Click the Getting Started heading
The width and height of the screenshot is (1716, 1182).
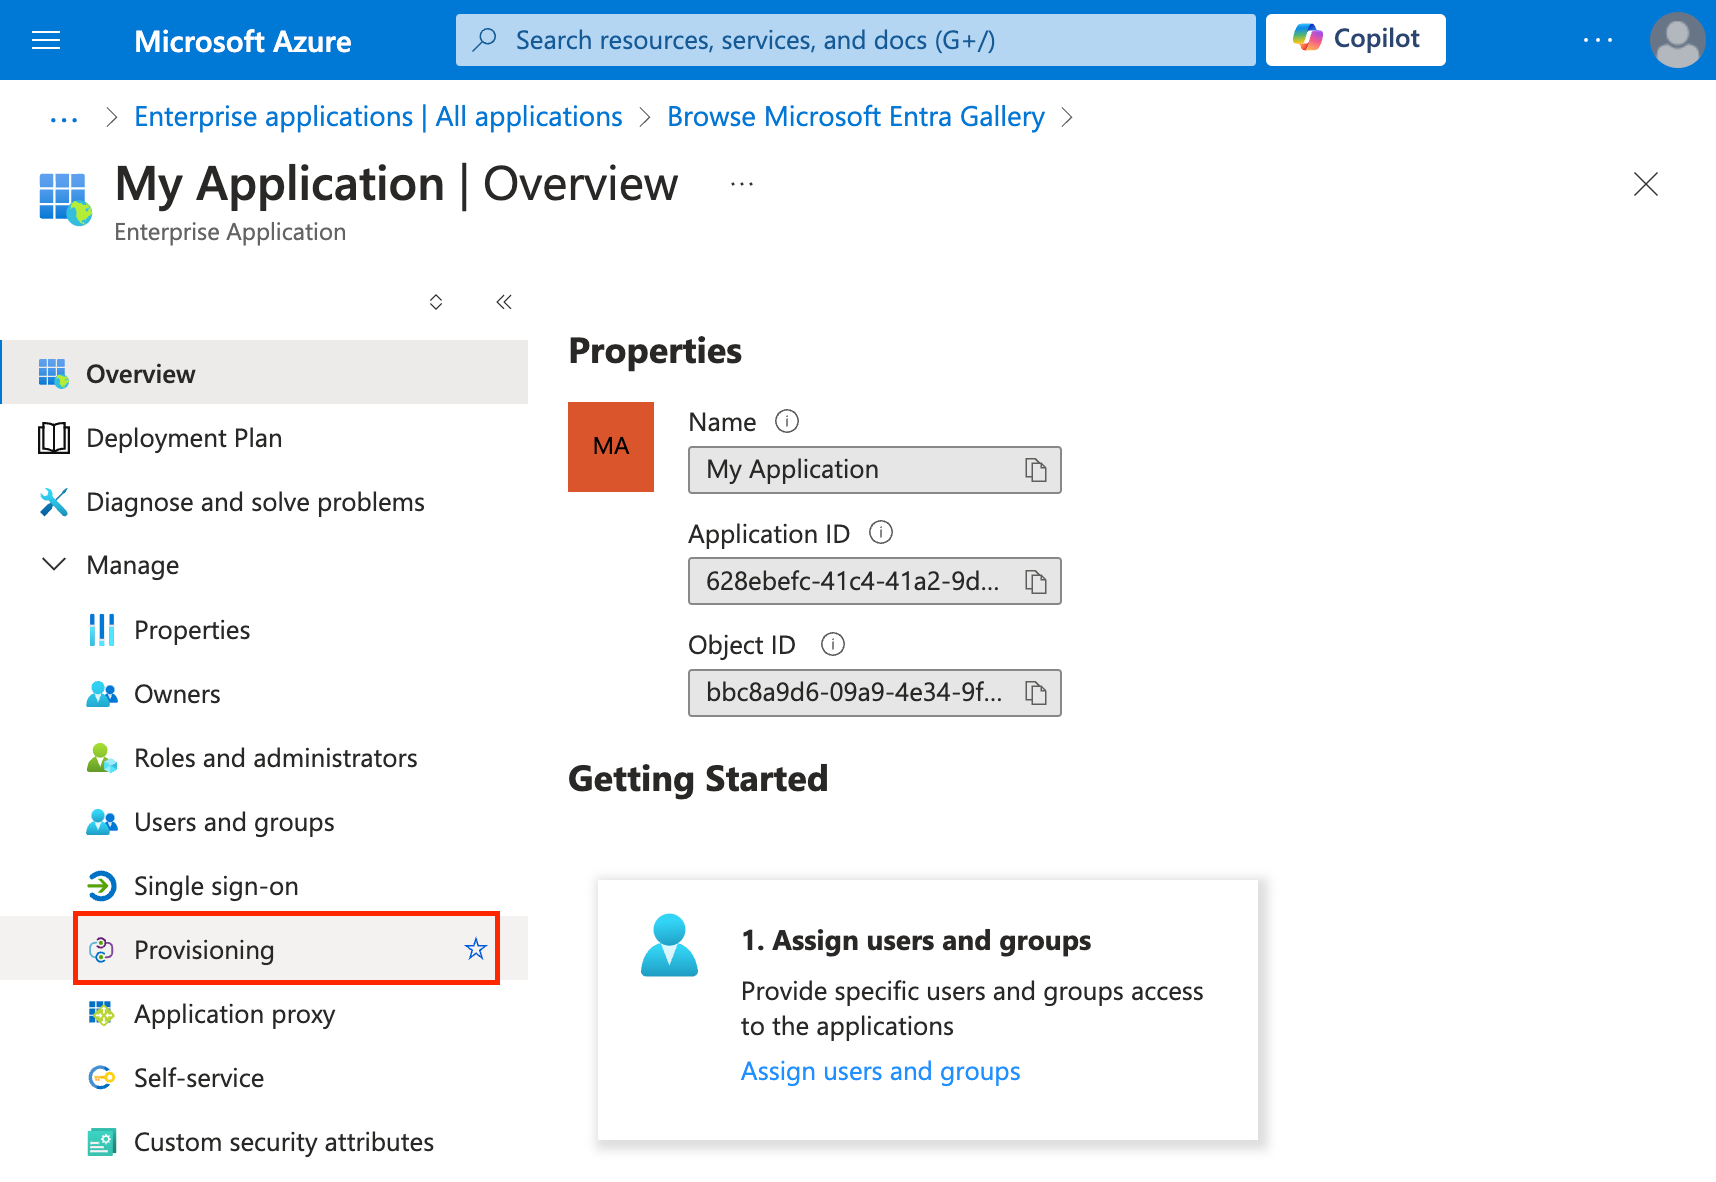point(698,779)
